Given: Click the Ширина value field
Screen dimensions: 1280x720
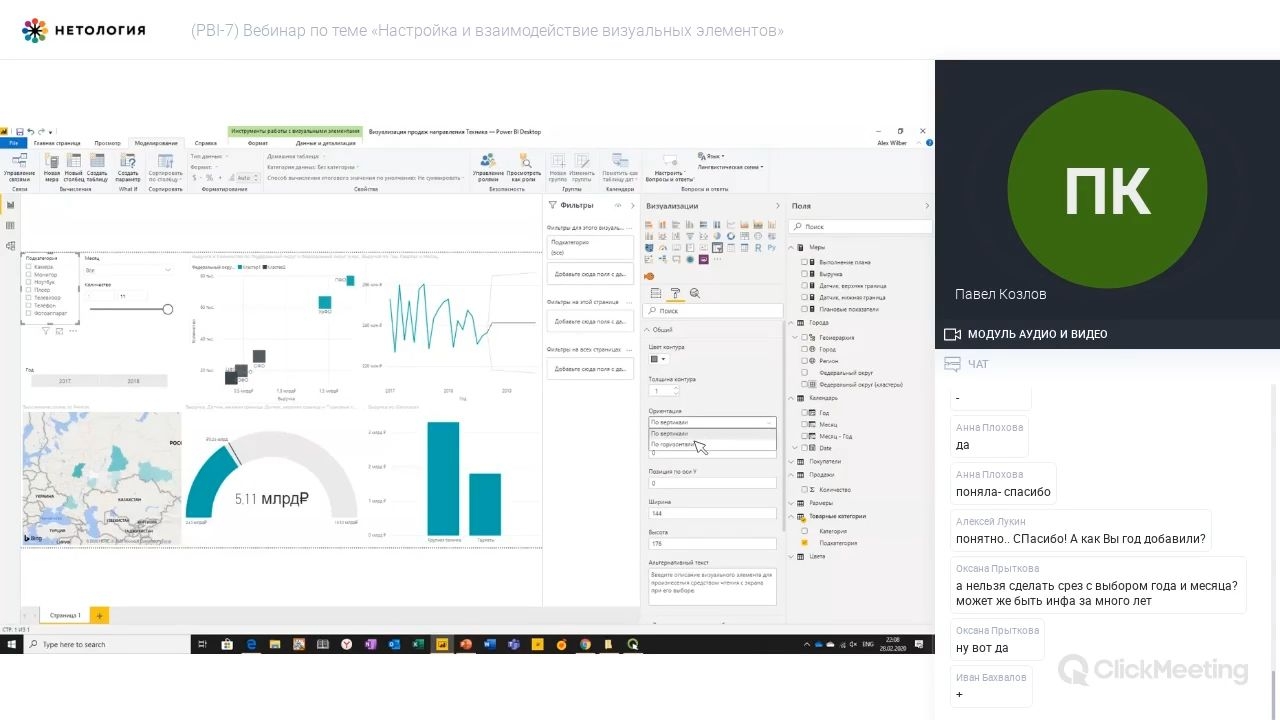Looking at the screenshot, I should (x=712, y=513).
